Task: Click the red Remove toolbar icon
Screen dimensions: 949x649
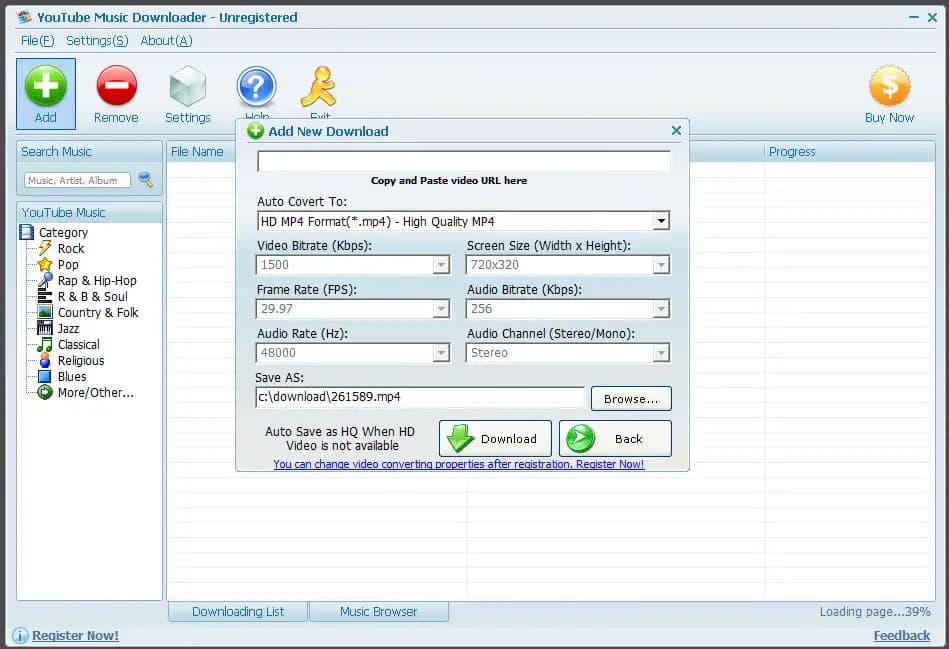Action: tap(116, 87)
